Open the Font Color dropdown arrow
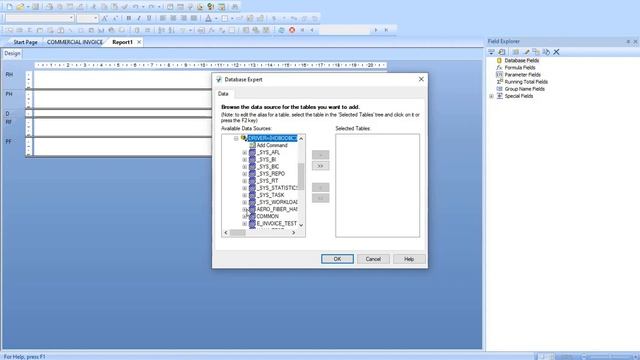Image resolution: width=640 pixels, height=360 pixels. (x=216, y=18)
